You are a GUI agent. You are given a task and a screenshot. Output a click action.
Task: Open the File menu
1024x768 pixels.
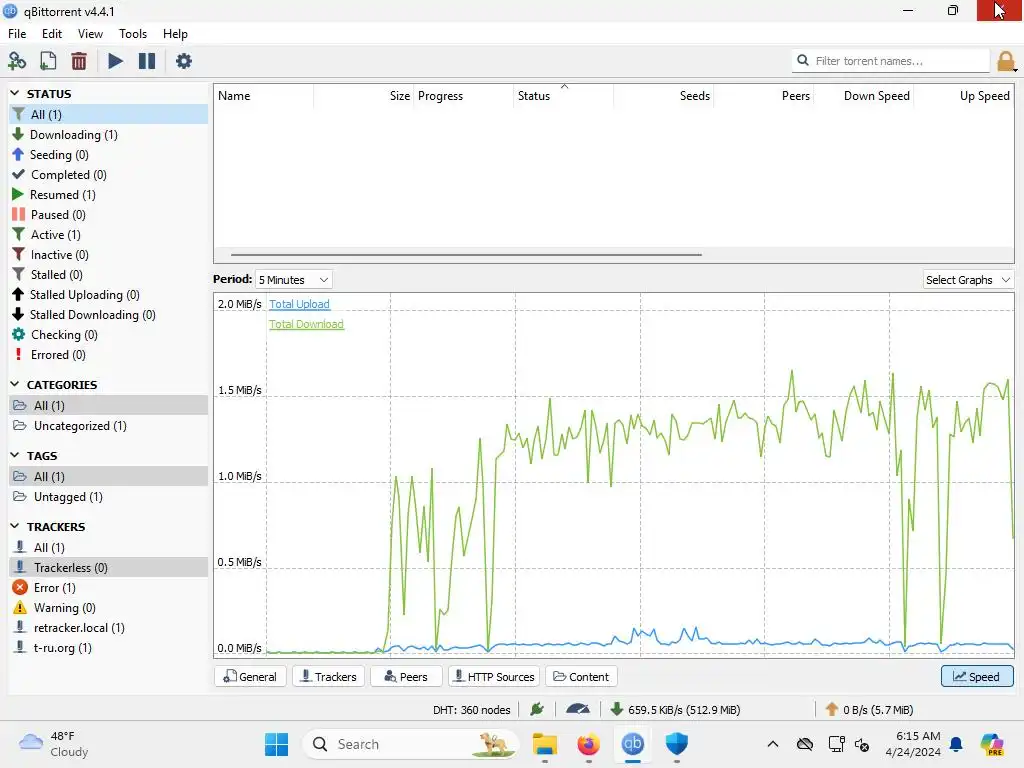pyautogui.click(x=17, y=34)
